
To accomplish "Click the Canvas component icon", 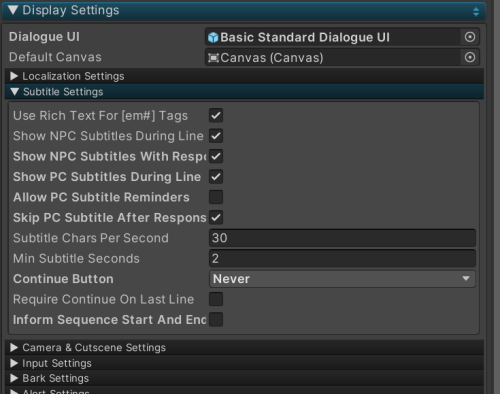I will 213,58.
